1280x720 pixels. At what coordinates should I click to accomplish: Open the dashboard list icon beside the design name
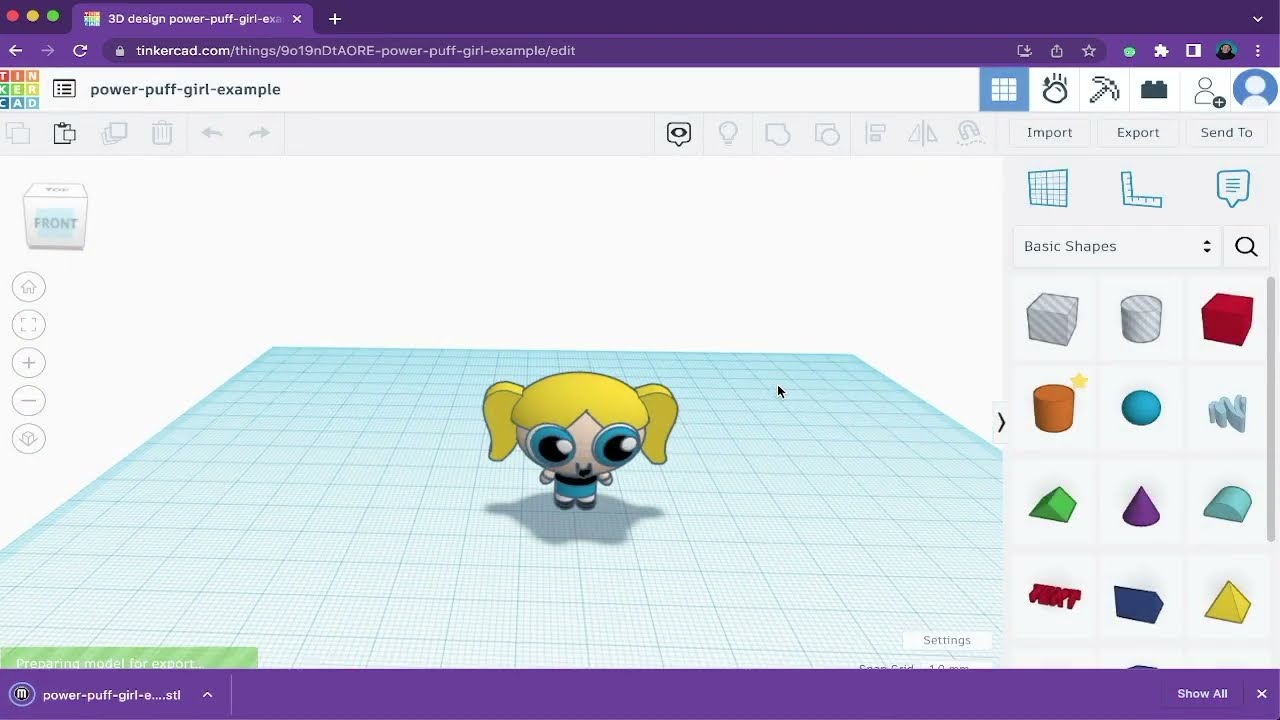click(64, 89)
